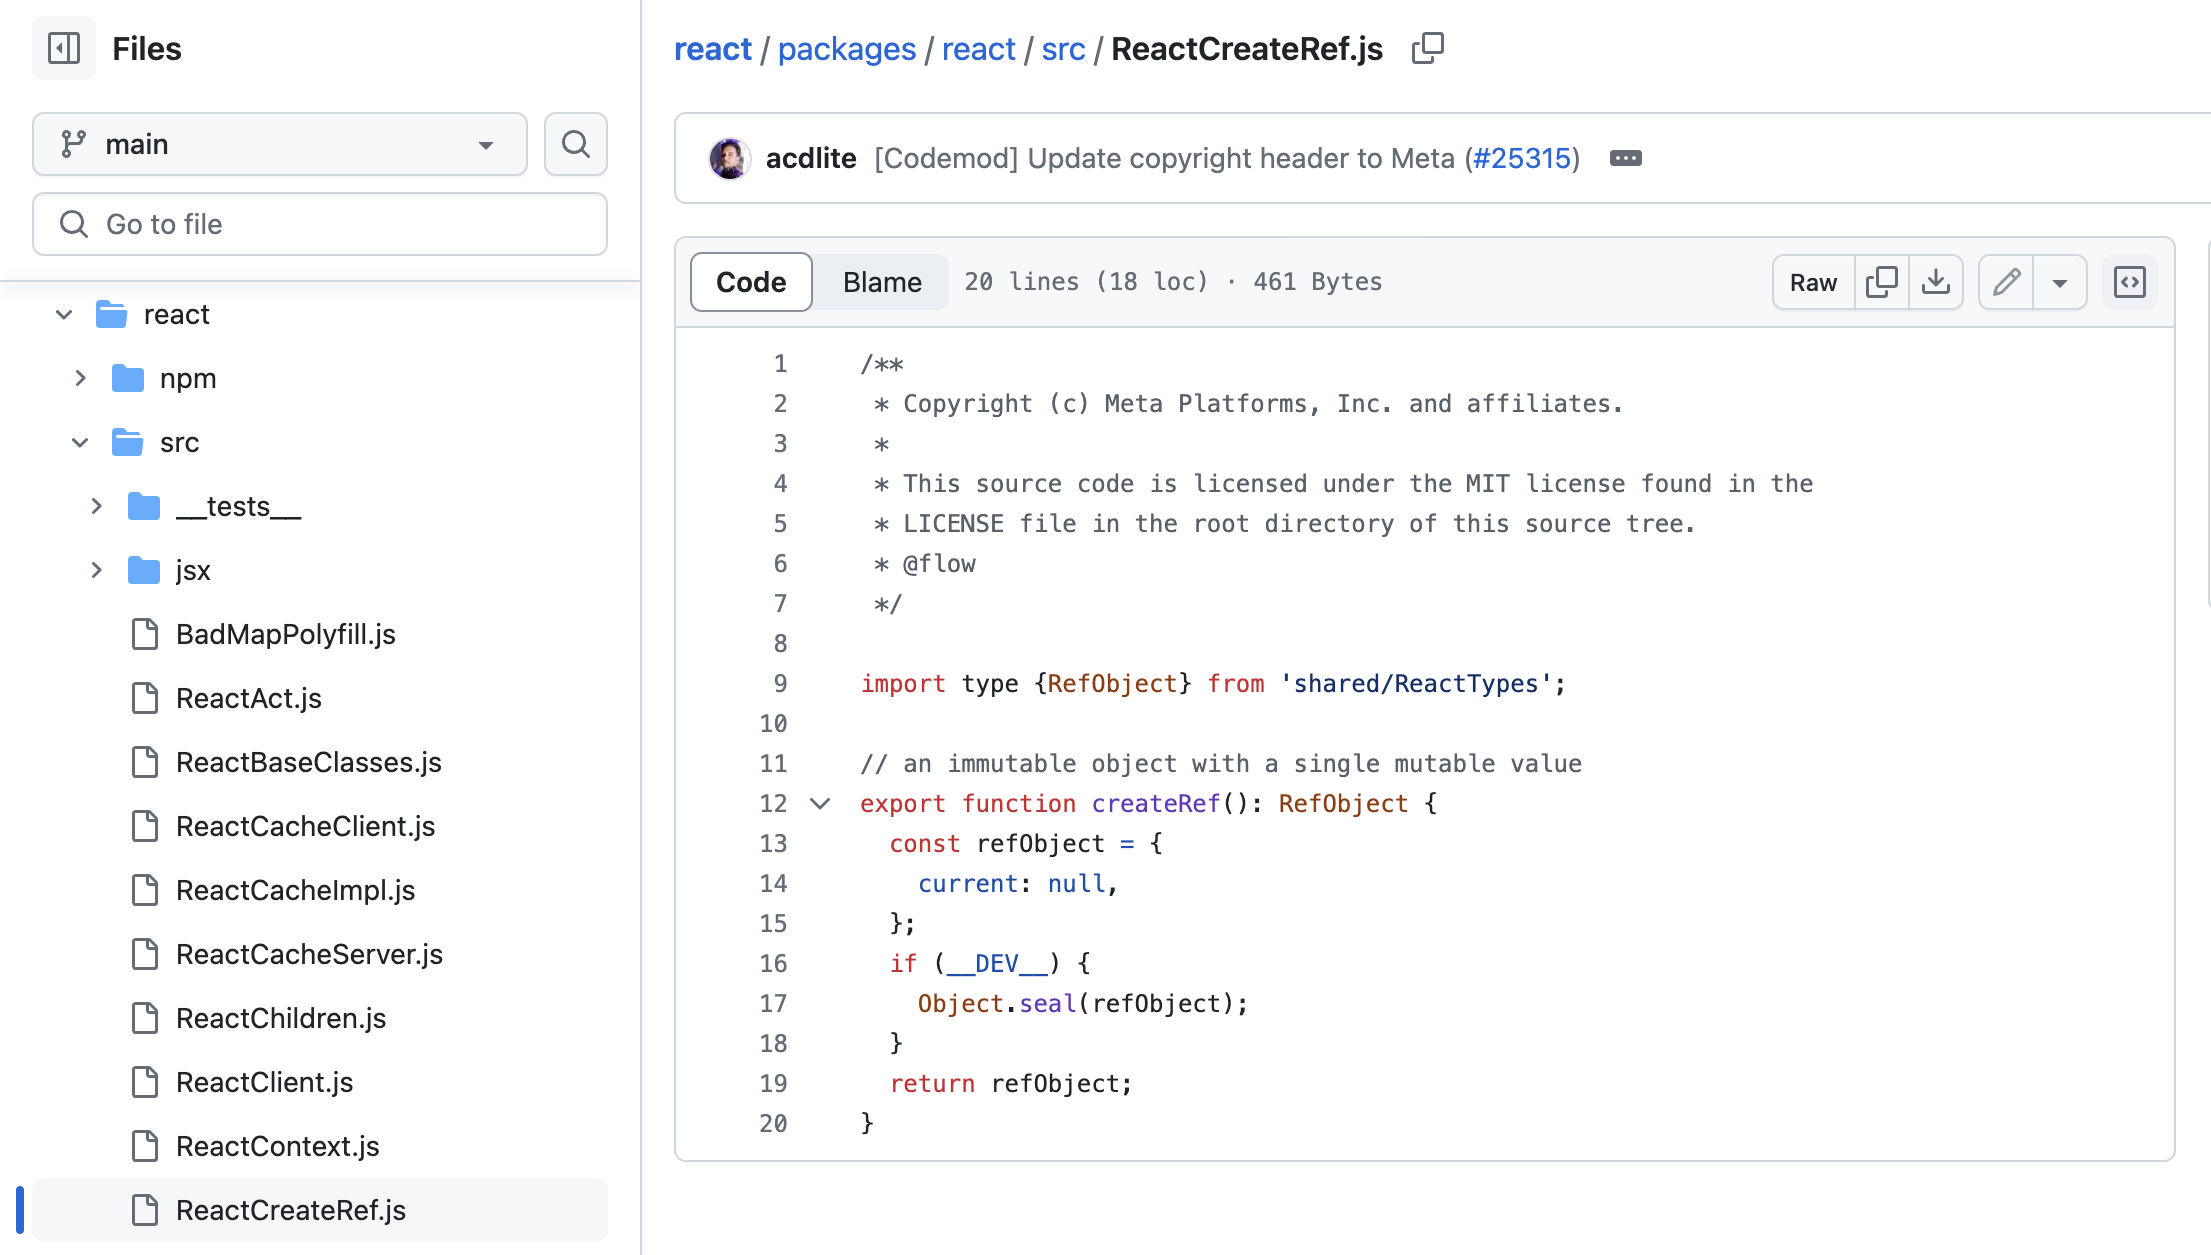This screenshot has width=2211, height=1255.
Task: Expand commit message ellipsis icon
Action: tap(1625, 158)
